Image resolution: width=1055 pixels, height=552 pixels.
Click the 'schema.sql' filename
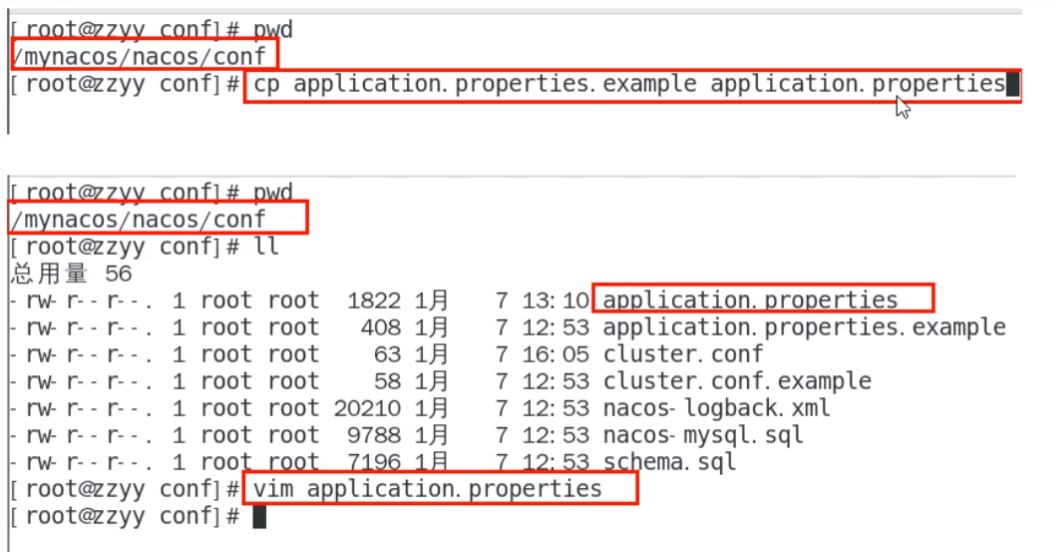tap(669, 462)
